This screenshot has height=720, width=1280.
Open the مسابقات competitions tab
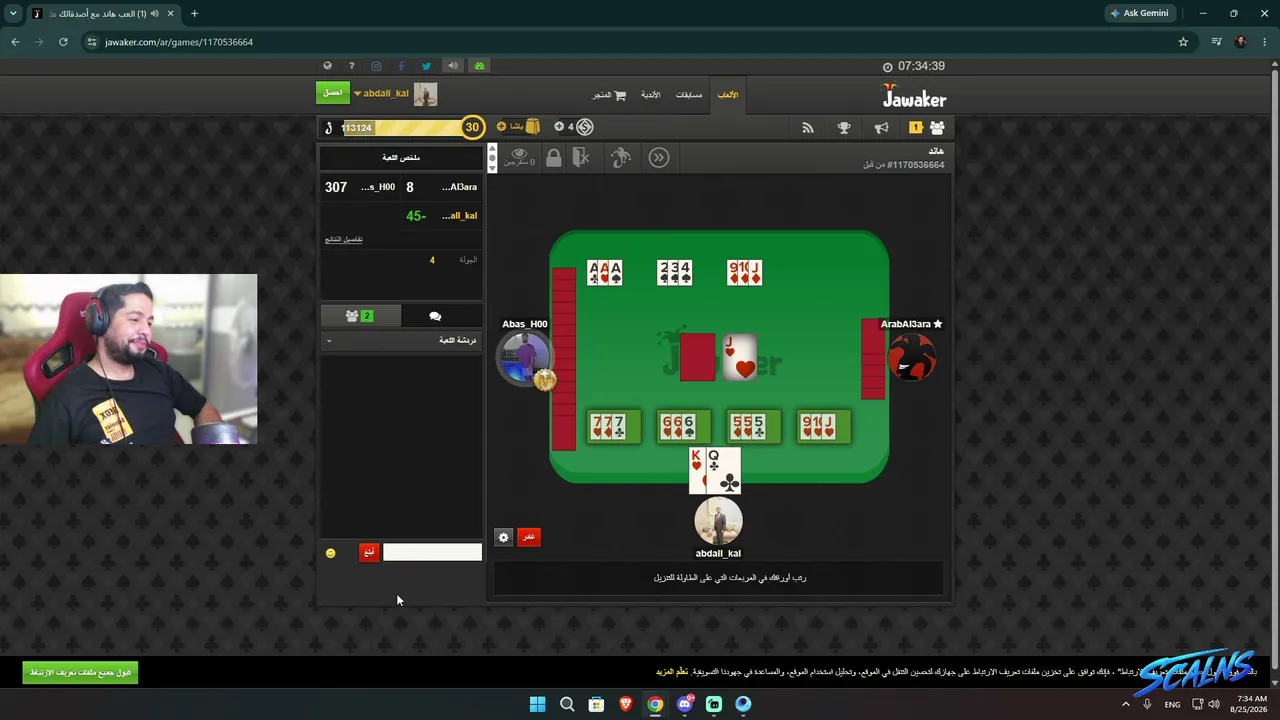tap(689, 95)
